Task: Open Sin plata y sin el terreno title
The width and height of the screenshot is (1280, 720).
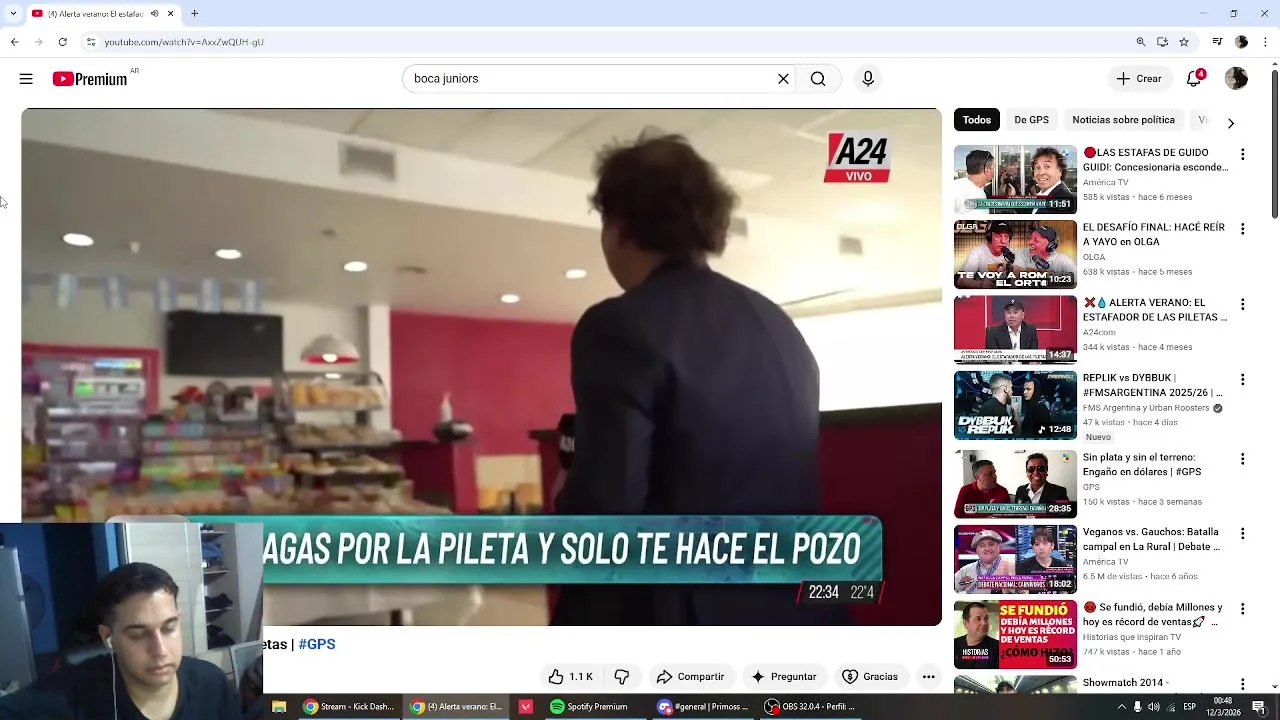Action: tap(1142, 464)
